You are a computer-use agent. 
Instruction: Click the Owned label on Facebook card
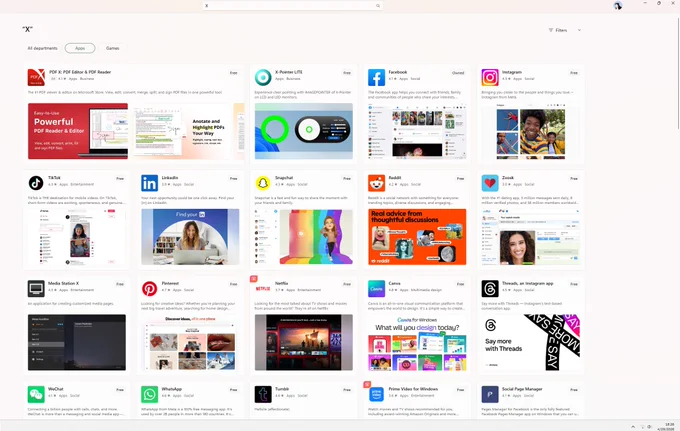[x=458, y=73]
